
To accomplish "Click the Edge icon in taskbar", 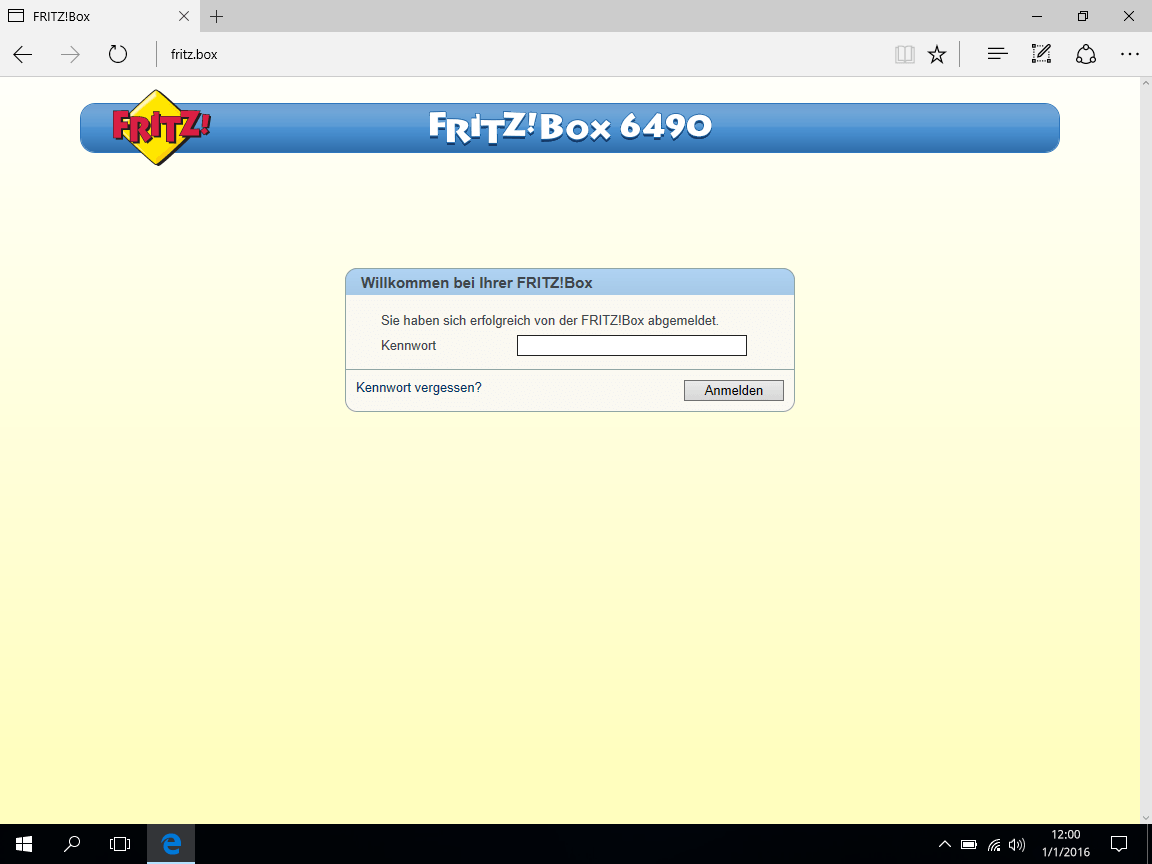I will (x=171, y=844).
